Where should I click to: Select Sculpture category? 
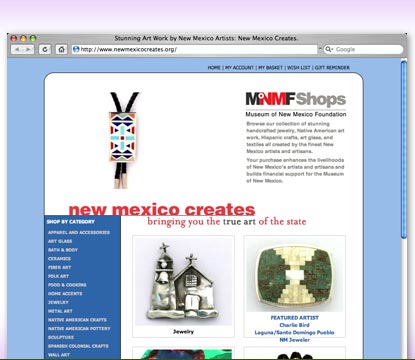61,337
